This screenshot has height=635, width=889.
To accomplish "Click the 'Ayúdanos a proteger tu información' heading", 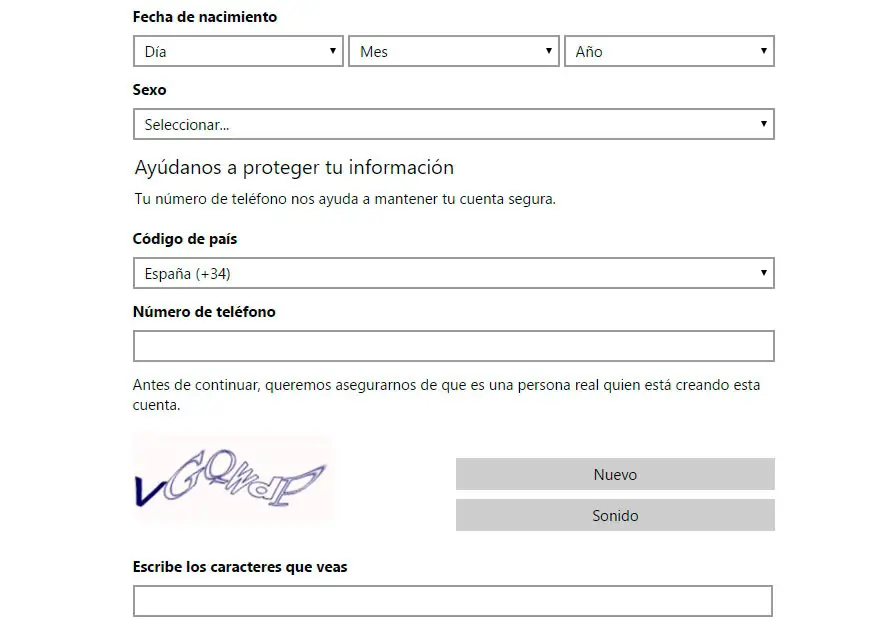I will [x=294, y=168].
